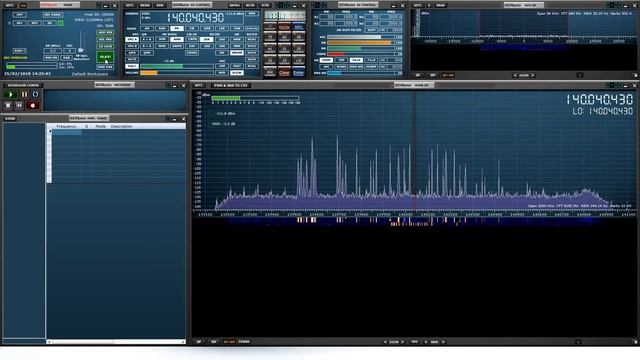
Task: Select DIGITAL mode
Action: point(252,29)
